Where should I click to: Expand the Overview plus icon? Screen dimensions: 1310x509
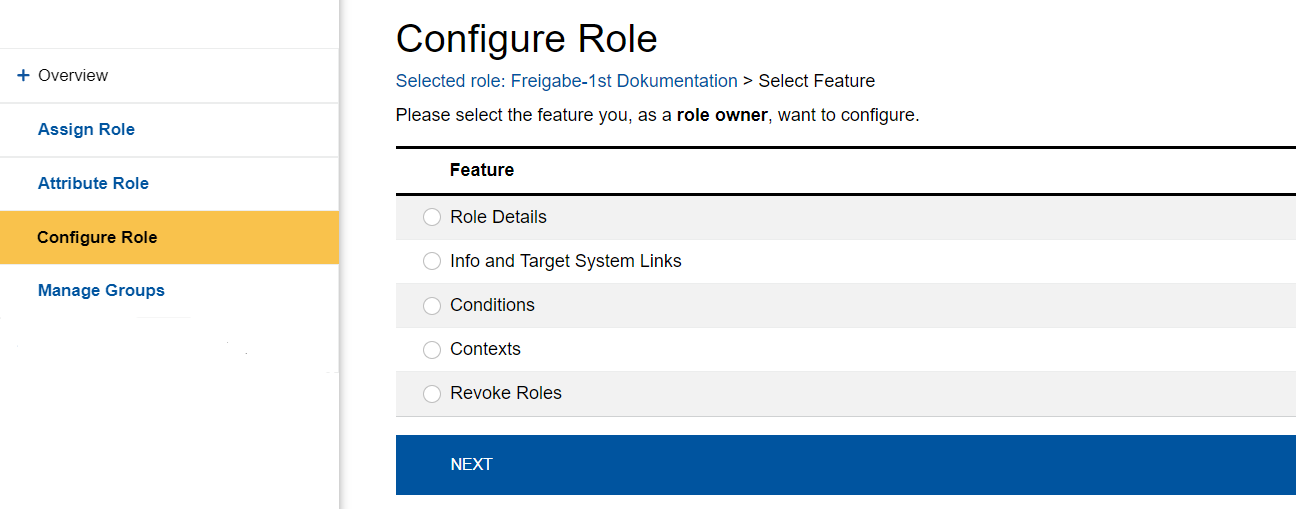(x=23, y=76)
